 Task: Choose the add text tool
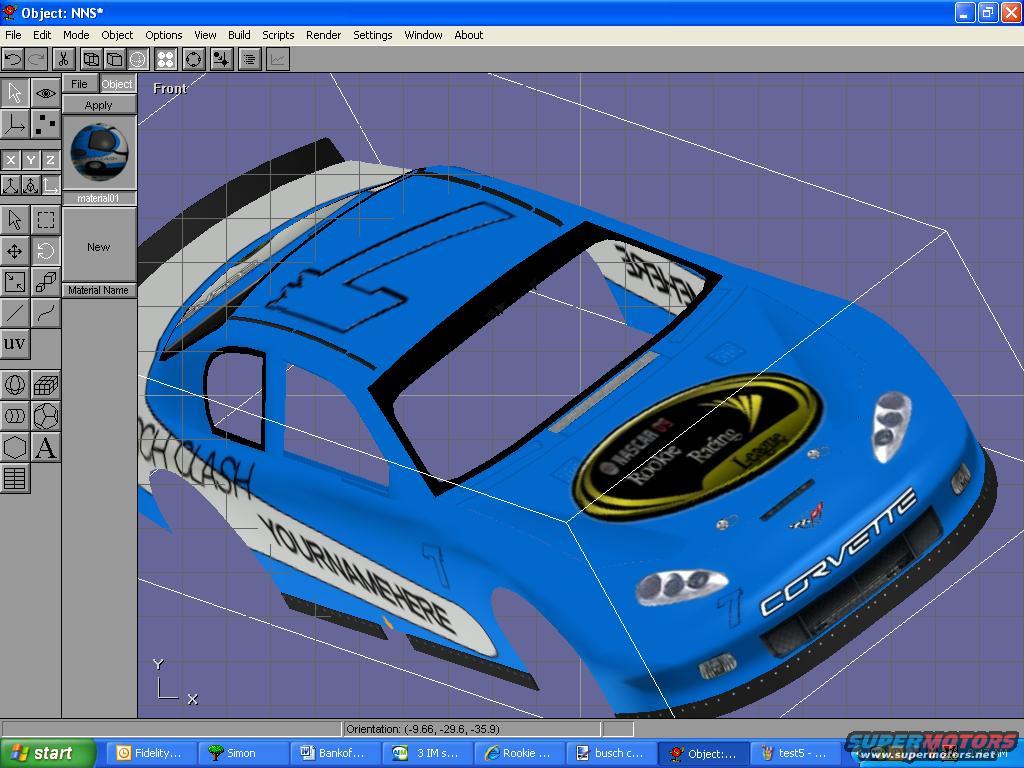[46, 447]
